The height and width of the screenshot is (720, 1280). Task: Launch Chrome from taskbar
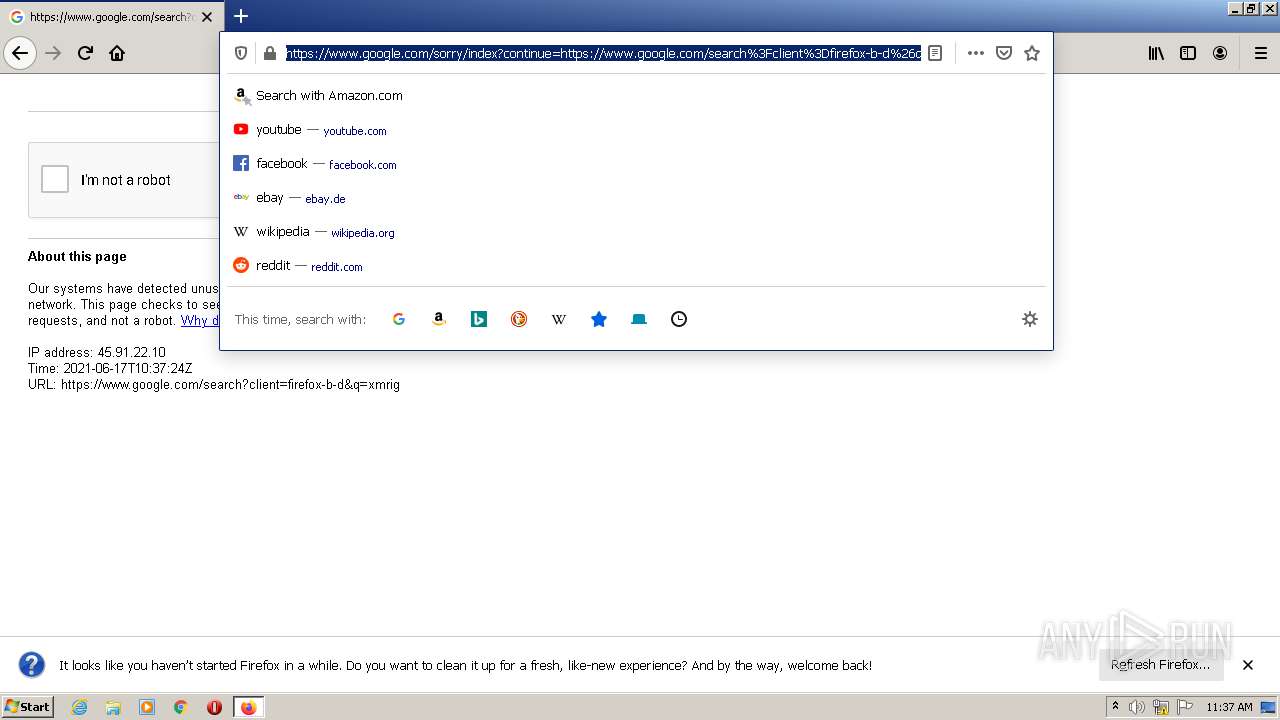(181, 707)
